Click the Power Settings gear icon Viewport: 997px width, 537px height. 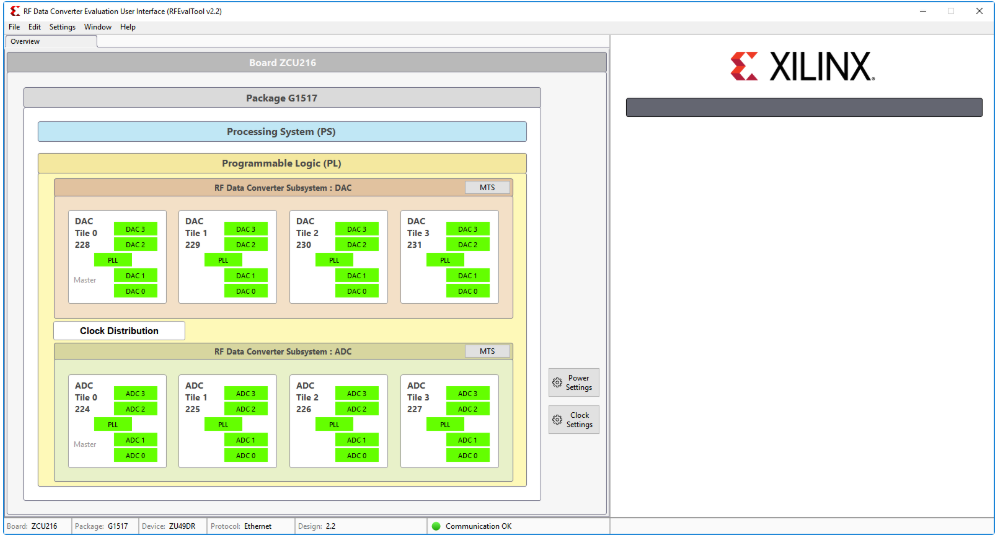pos(558,383)
